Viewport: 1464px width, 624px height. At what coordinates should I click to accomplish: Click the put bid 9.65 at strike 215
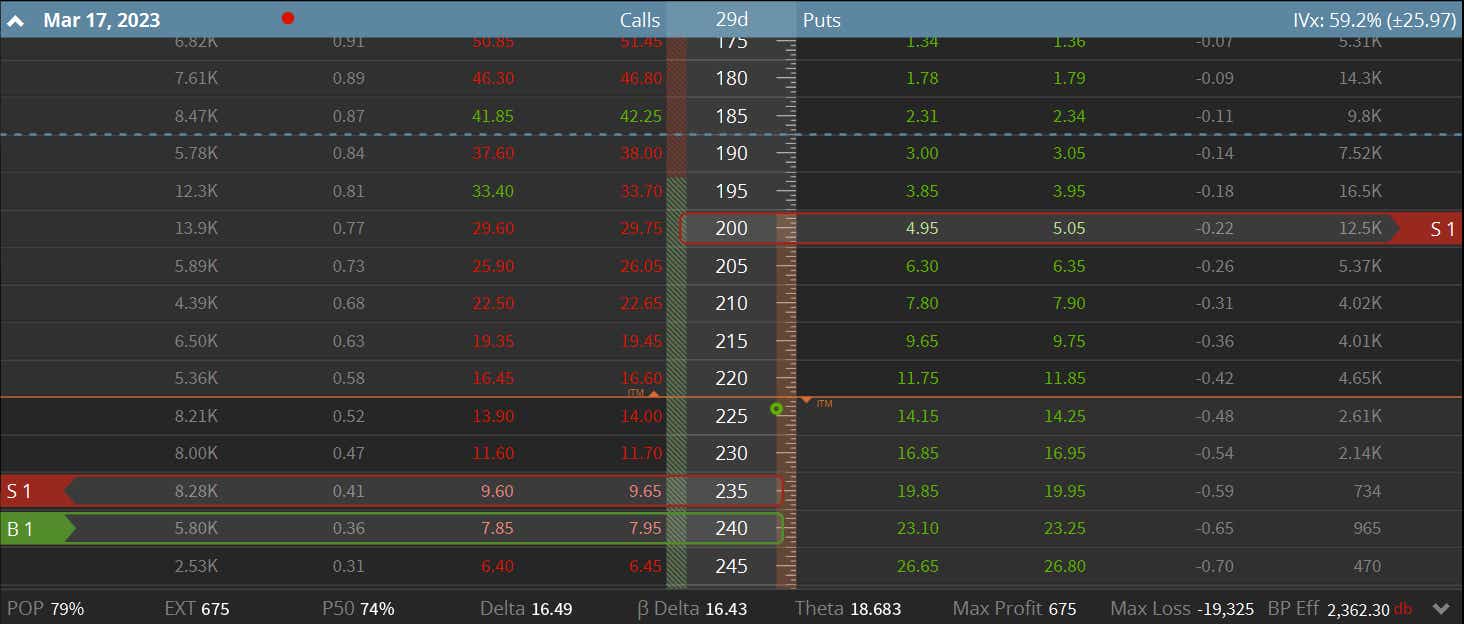point(922,341)
